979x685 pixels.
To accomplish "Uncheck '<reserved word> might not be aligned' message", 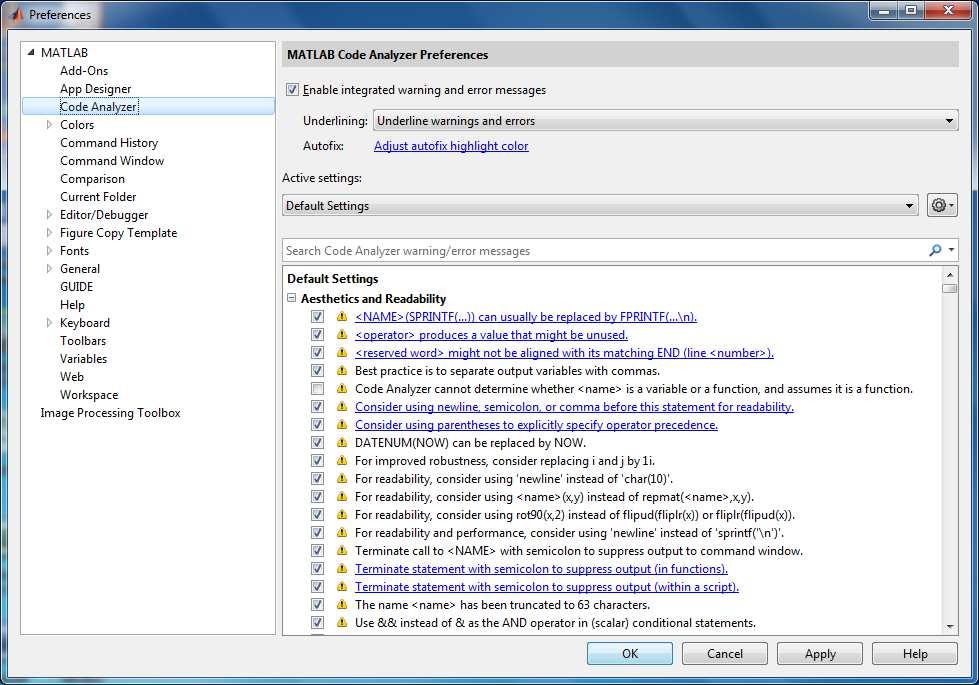I will coord(318,353).
